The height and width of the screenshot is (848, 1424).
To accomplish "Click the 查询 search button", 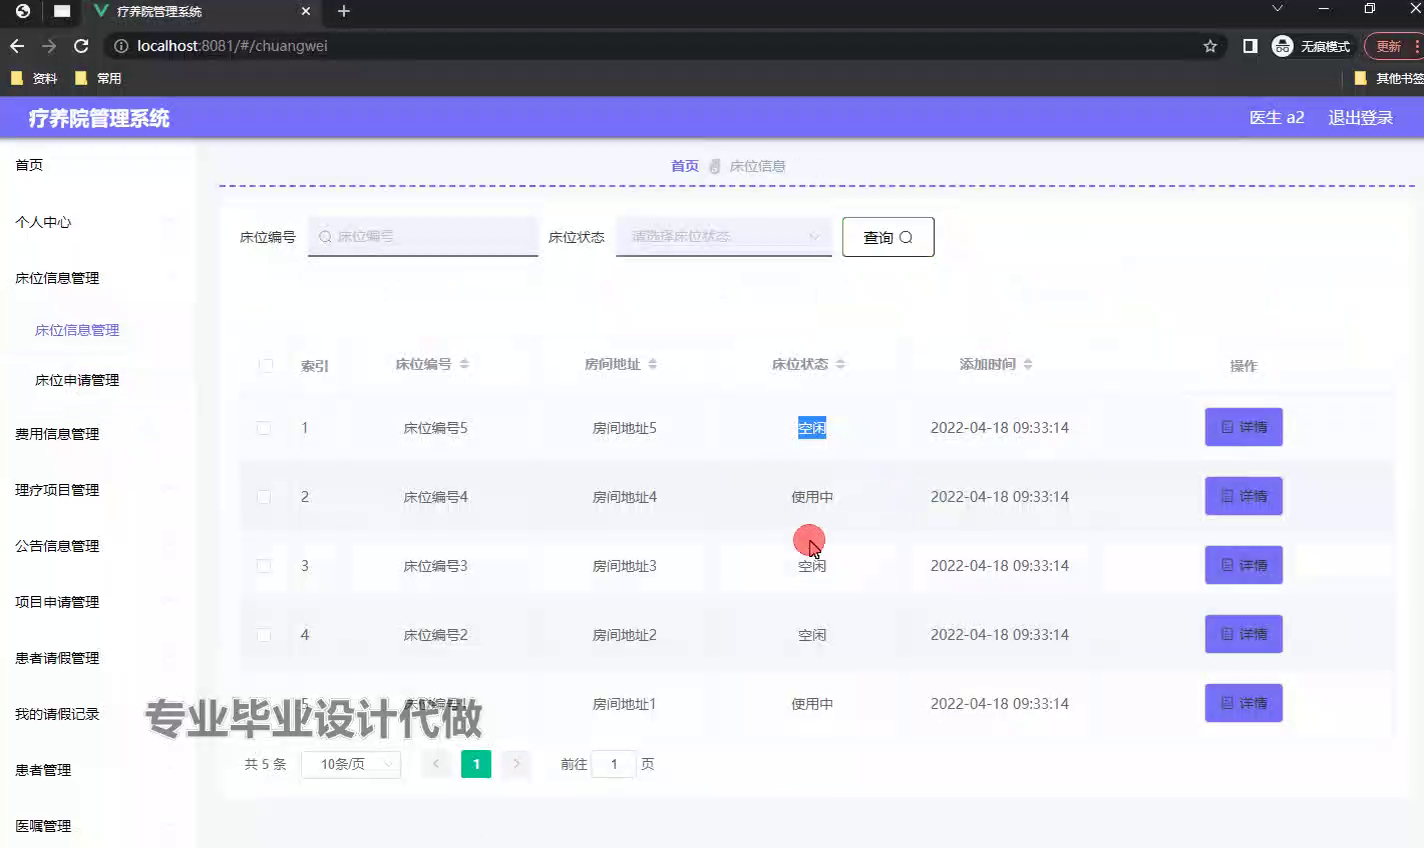I will pyautogui.click(x=888, y=237).
